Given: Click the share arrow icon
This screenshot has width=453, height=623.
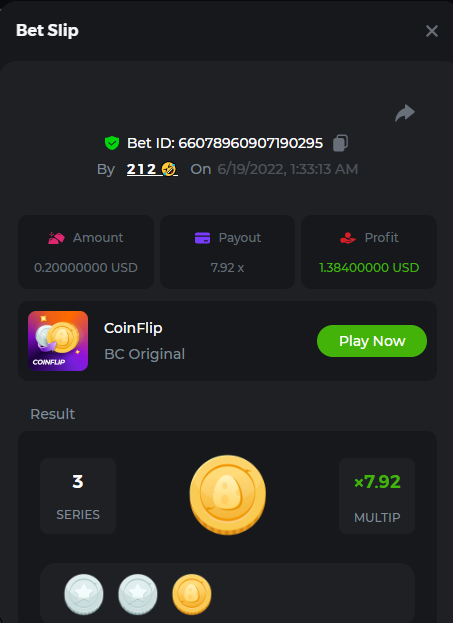Looking at the screenshot, I should click(405, 113).
